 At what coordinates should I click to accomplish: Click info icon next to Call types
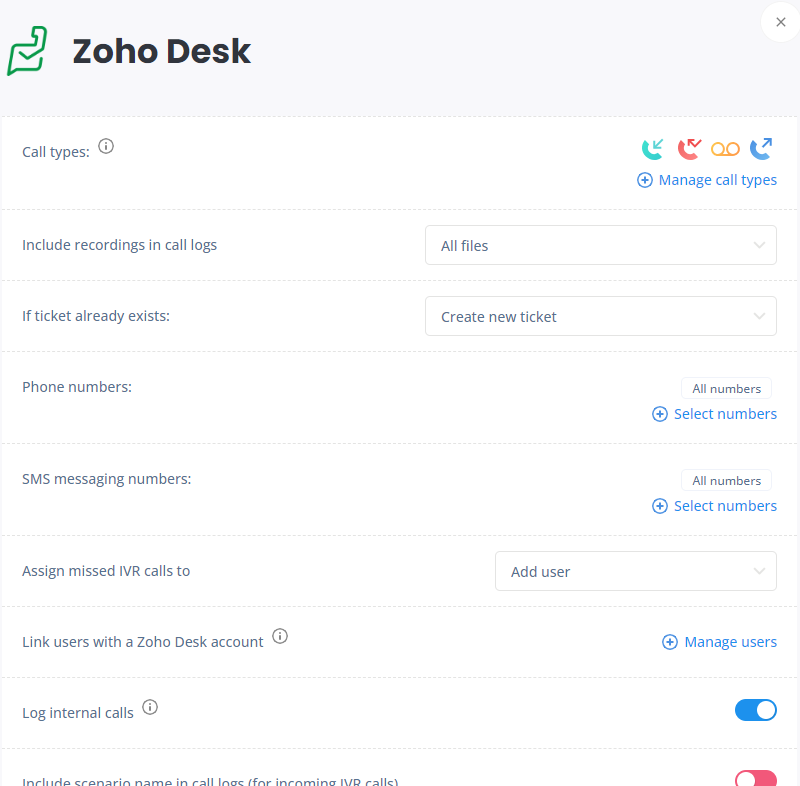106,146
